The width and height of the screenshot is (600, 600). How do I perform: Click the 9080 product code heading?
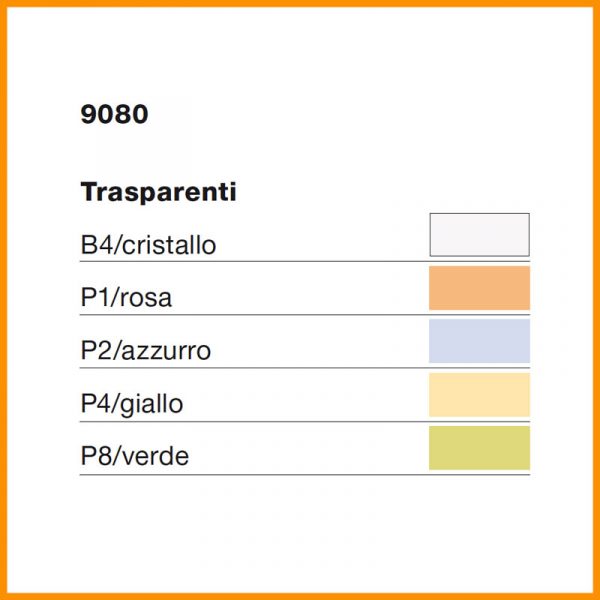[x=114, y=115]
